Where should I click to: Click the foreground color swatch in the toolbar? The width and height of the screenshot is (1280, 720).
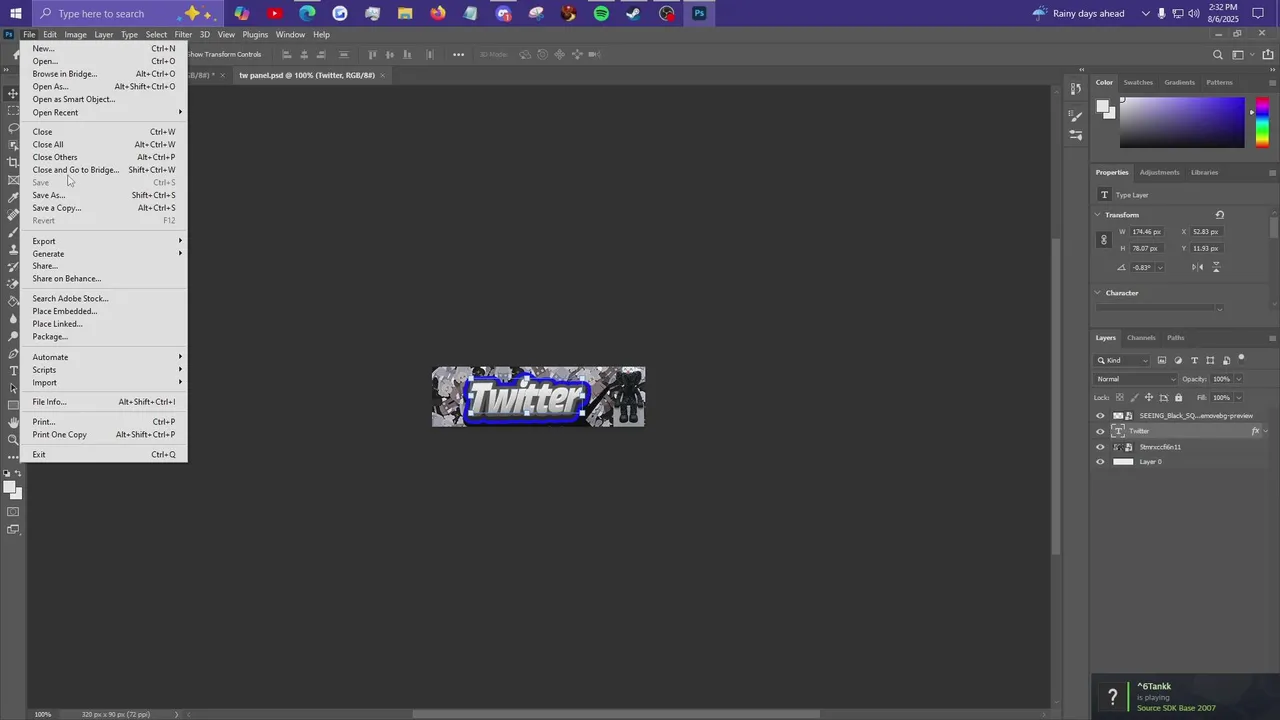tap(9, 487)
